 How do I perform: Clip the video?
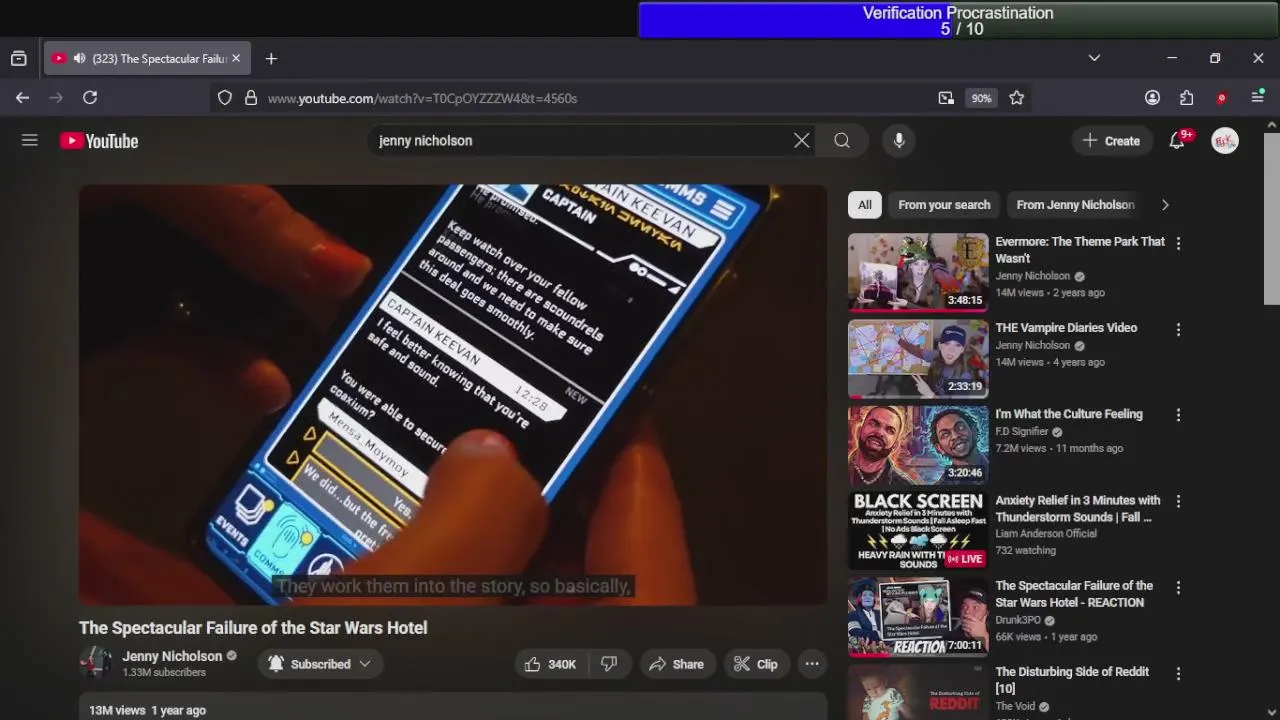coord(755,664)
